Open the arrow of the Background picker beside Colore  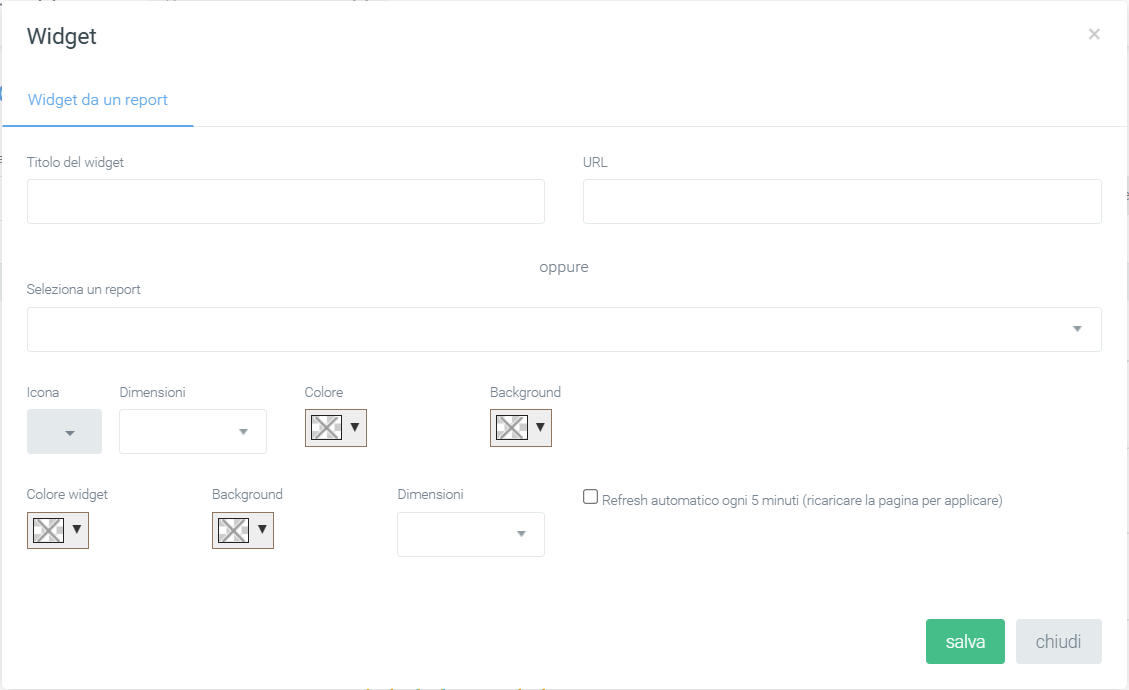pos(540,428)
